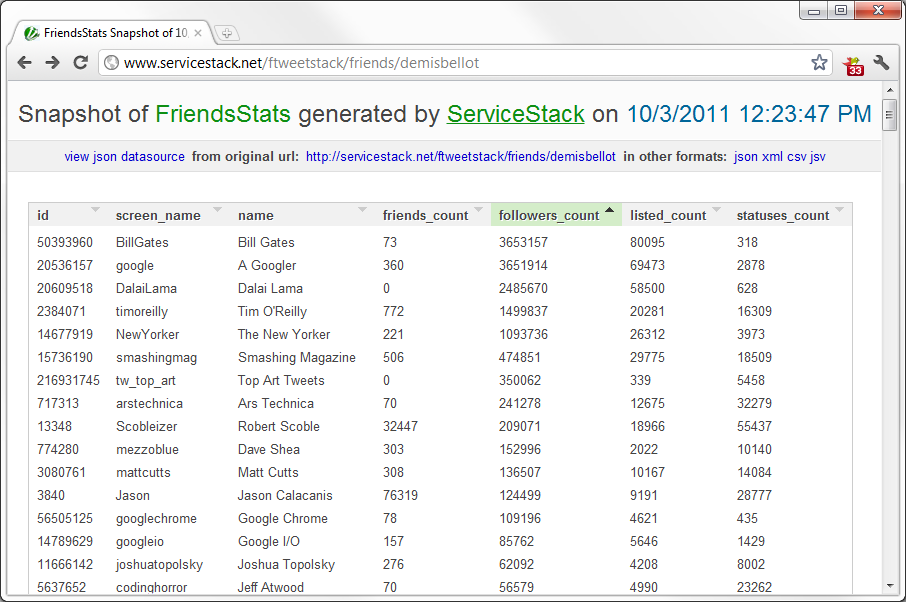Open the ServiceStack link in the heading
Viewport: 906px width, 602px height.
pyautogui.click(x=515, y=114)
